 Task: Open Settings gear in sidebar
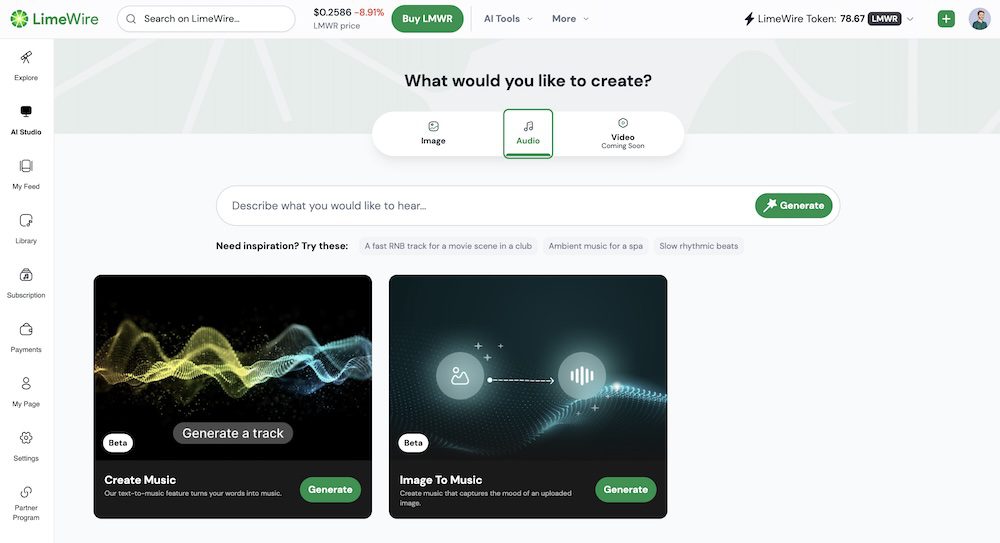(26, 438)
